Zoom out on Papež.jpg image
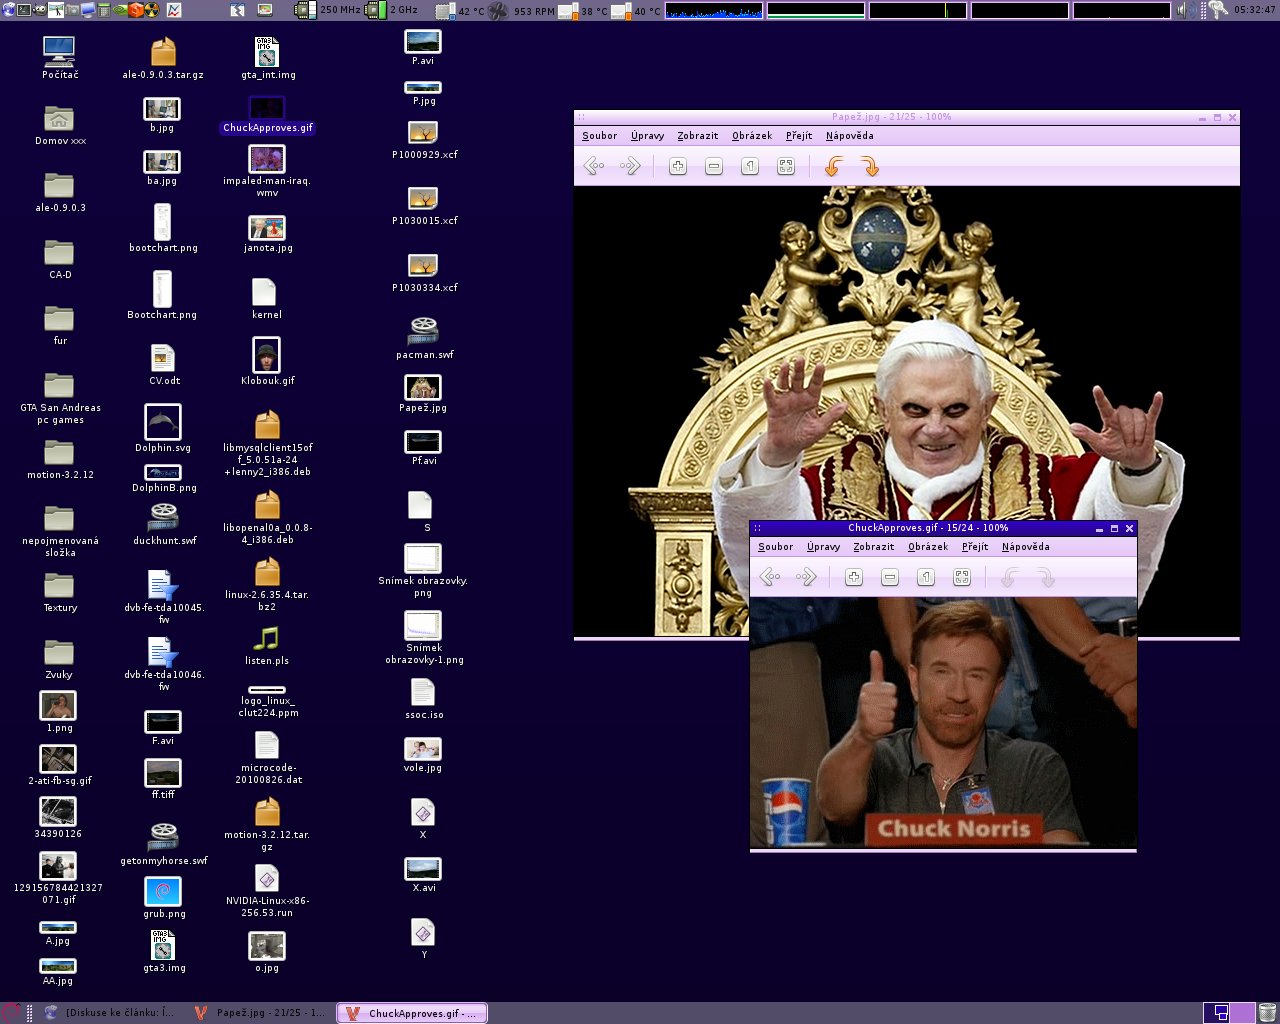 (714, 166)
